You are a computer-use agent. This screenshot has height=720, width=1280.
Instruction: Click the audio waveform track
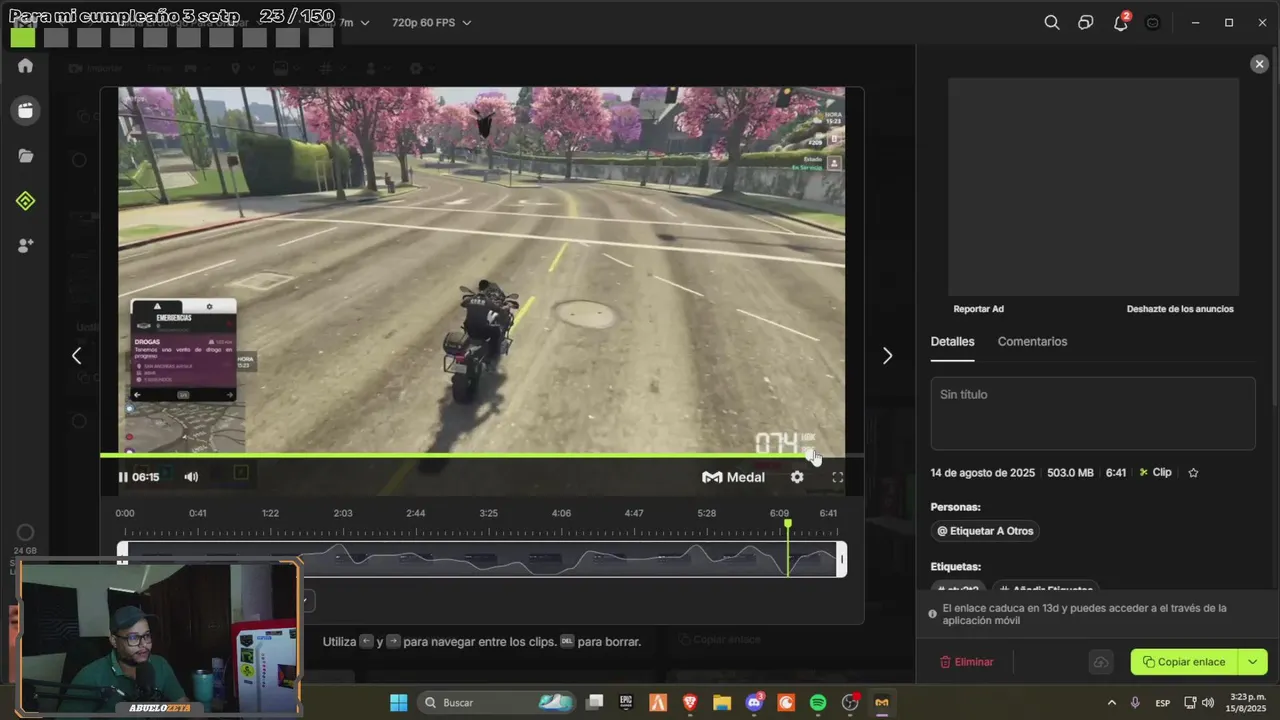pos(482,559)
